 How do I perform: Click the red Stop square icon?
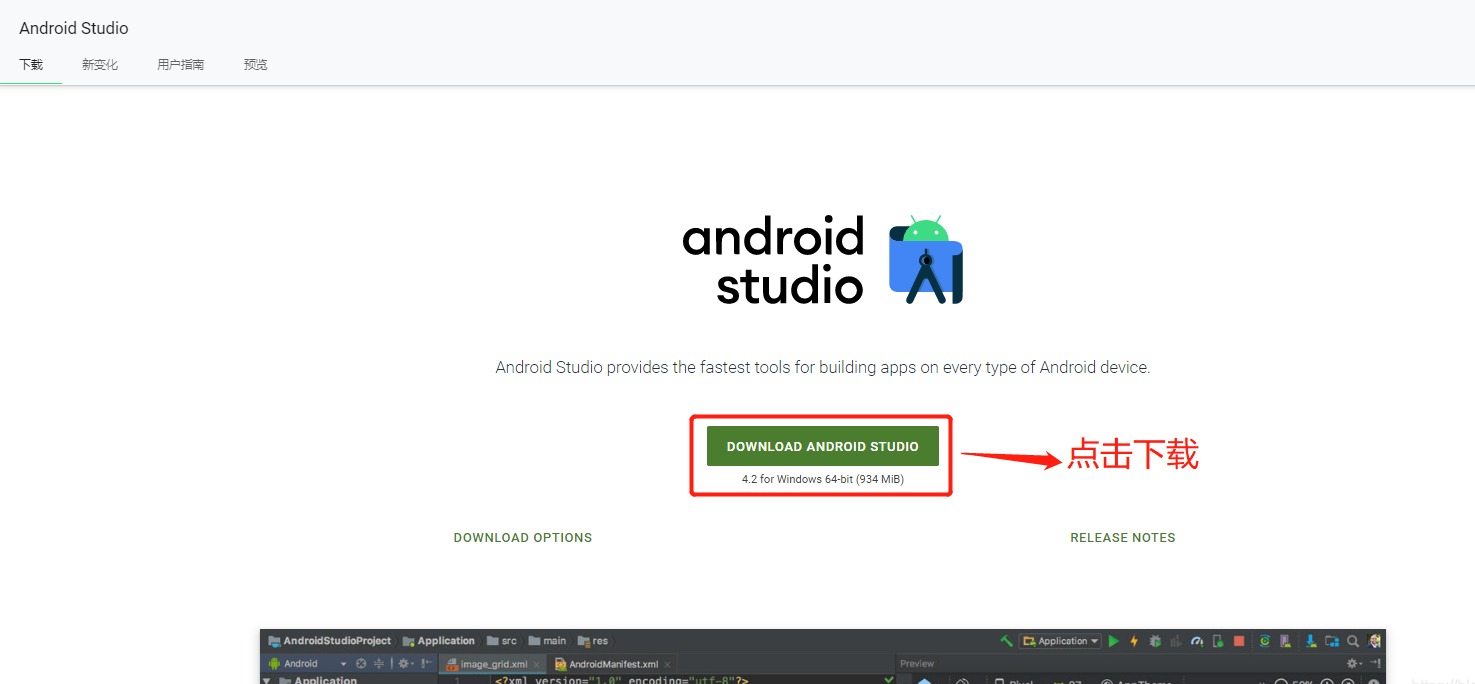1239,641
